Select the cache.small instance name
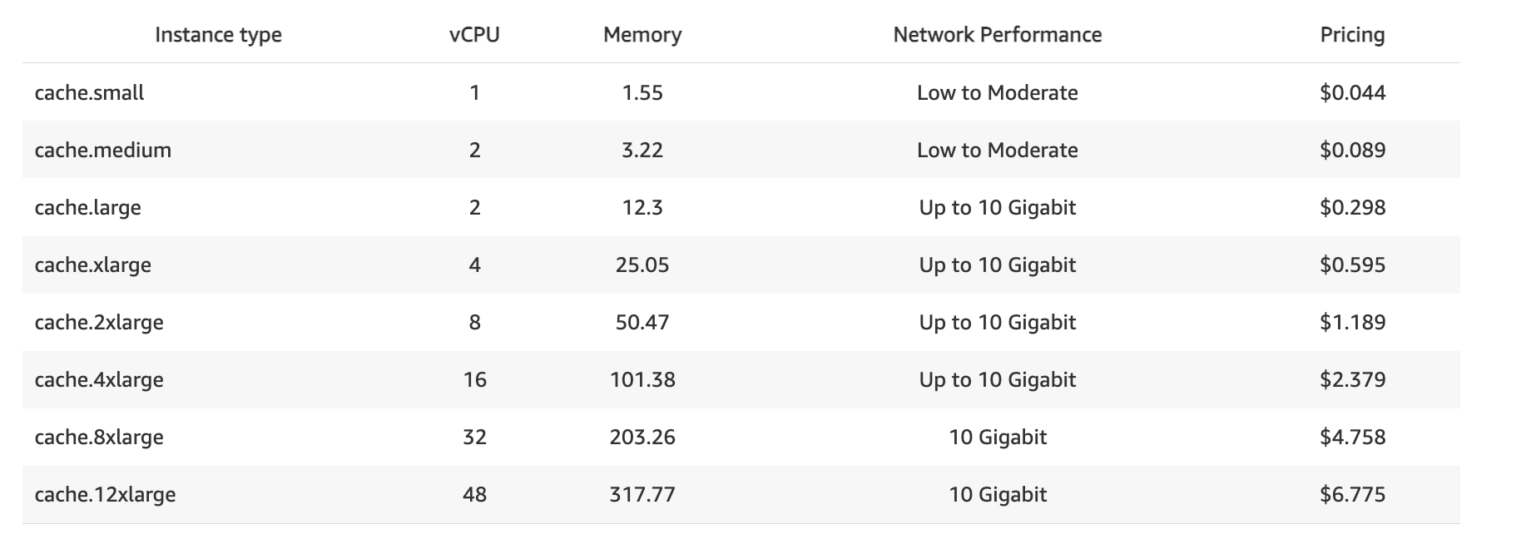This screenshot has width=1536, height=554. [89, 93]
